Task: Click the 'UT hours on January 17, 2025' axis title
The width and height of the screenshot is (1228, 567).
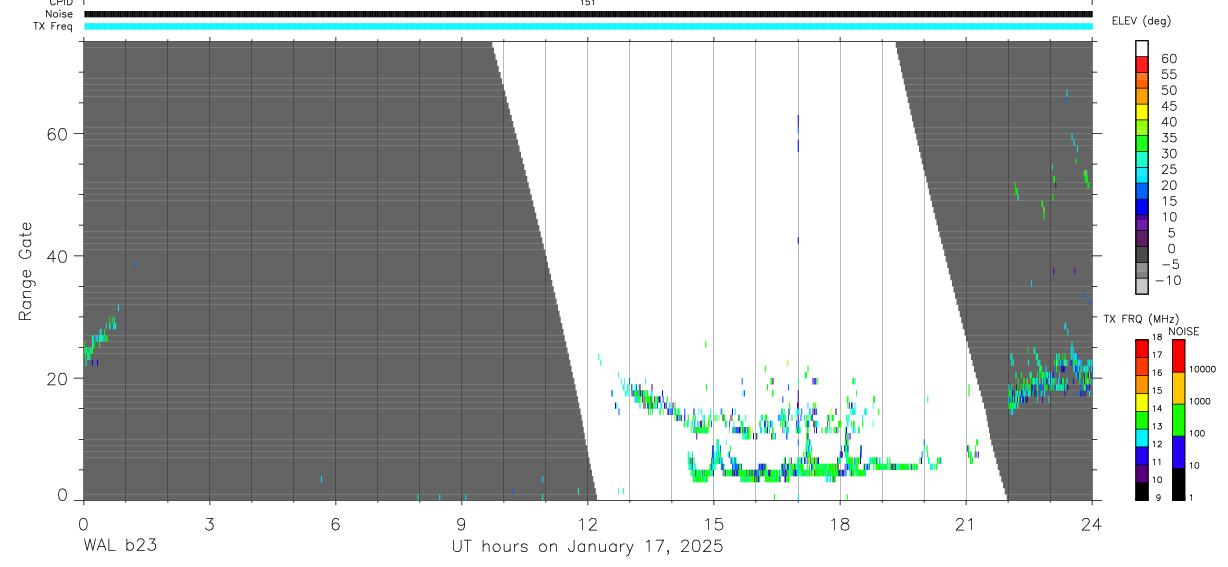Action: [586, 547]
